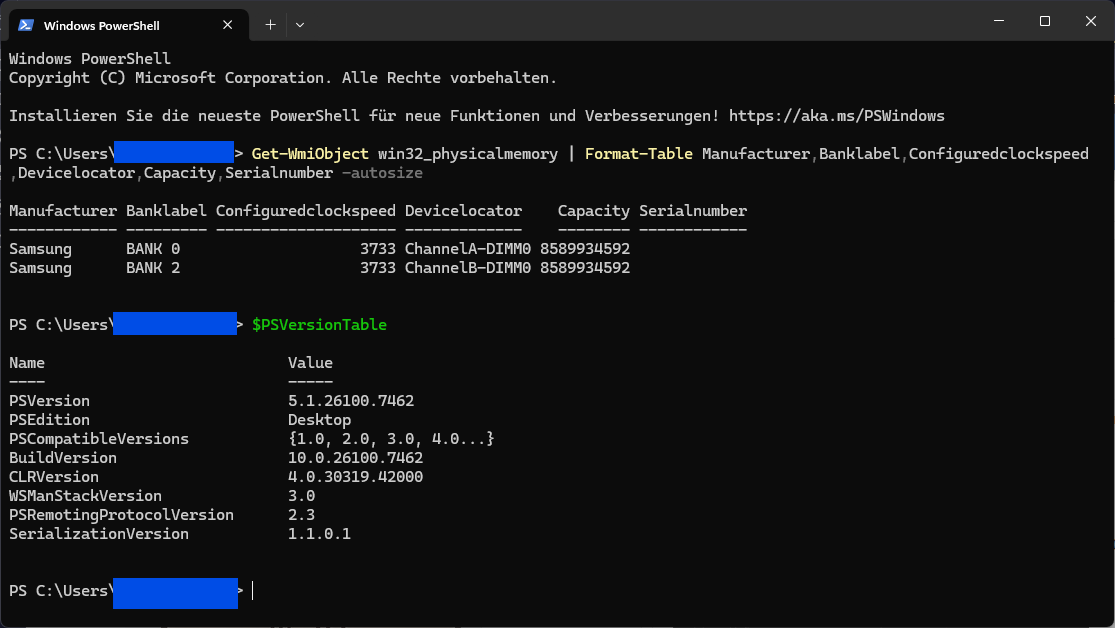Click the Capacity column header
Viewport: 1115px width, 628px height.
(593, 211)
